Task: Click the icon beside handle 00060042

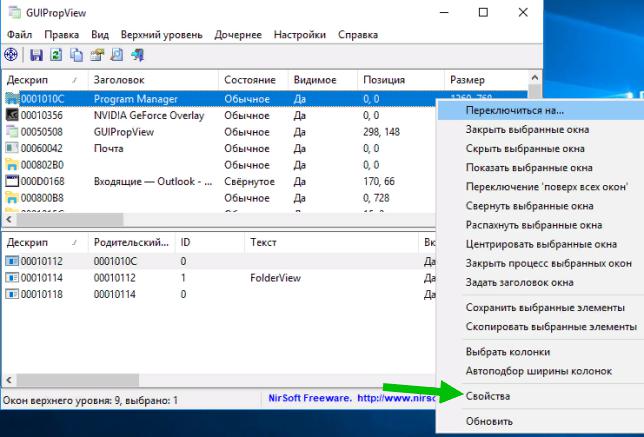Action: pyautogui.click(x=12, y=148)
